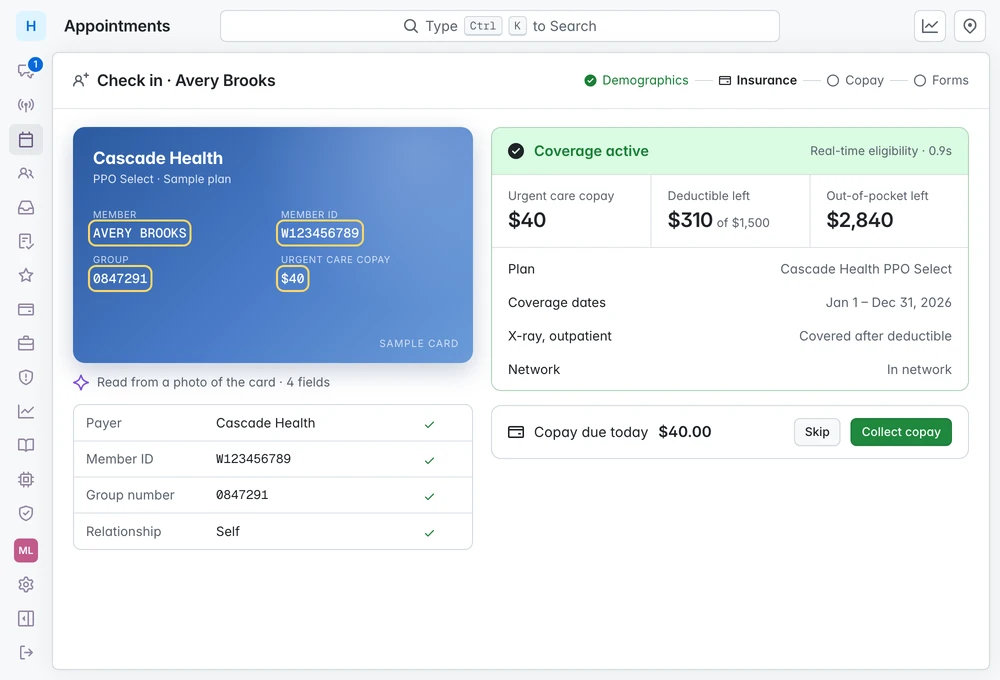
Task: Toggle the sidebar collapse panel icon
Action: point(26,618)
